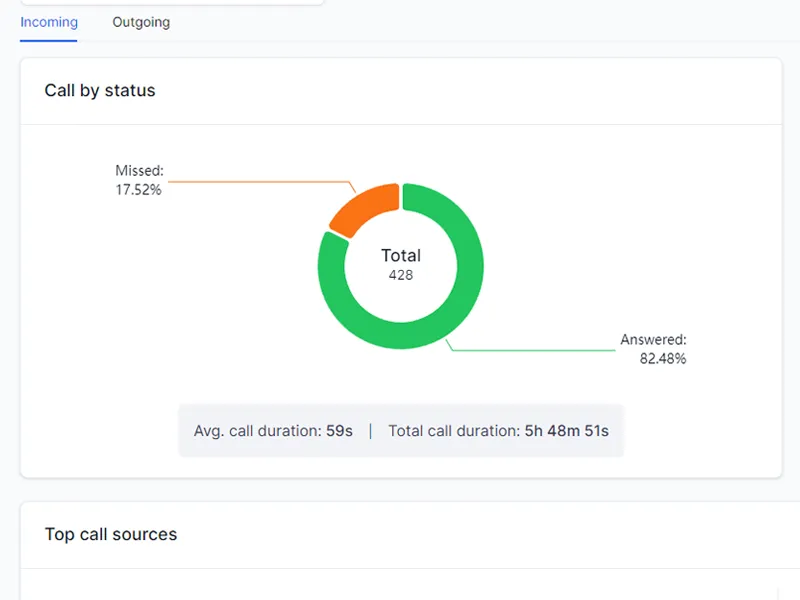Click the blue underline beneath Incoming tab
Image resolution: width=800 pixels, height=600 pixels.
[x=49, y=41]
